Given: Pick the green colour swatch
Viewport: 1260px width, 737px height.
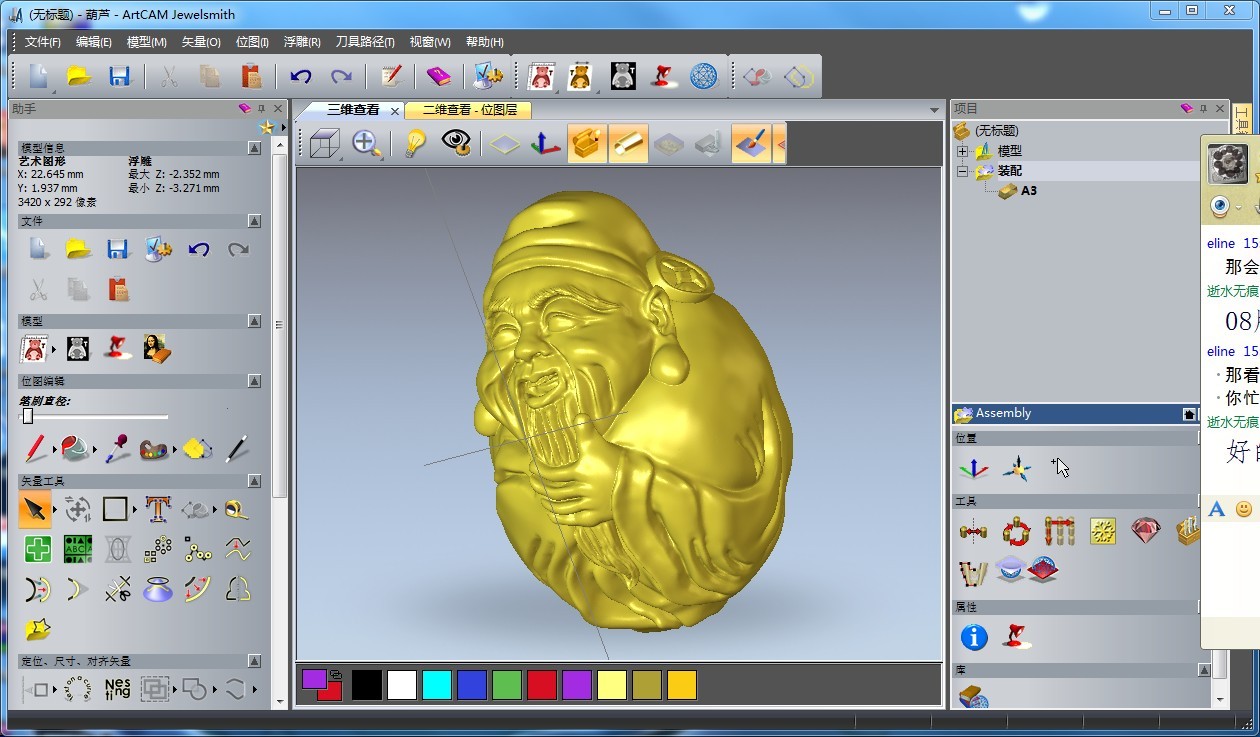Looking at the screenshot, I should click(x=506, y=685).
